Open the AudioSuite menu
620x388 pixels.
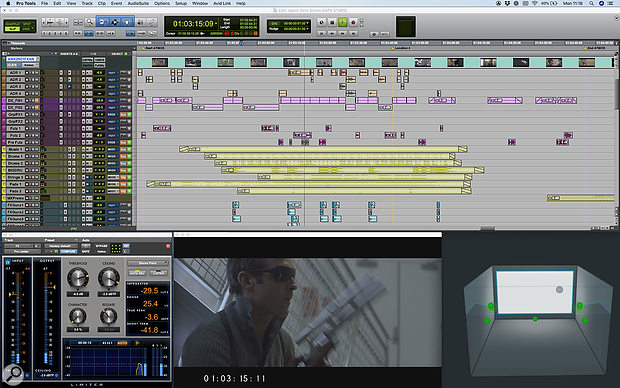[138, 3]
